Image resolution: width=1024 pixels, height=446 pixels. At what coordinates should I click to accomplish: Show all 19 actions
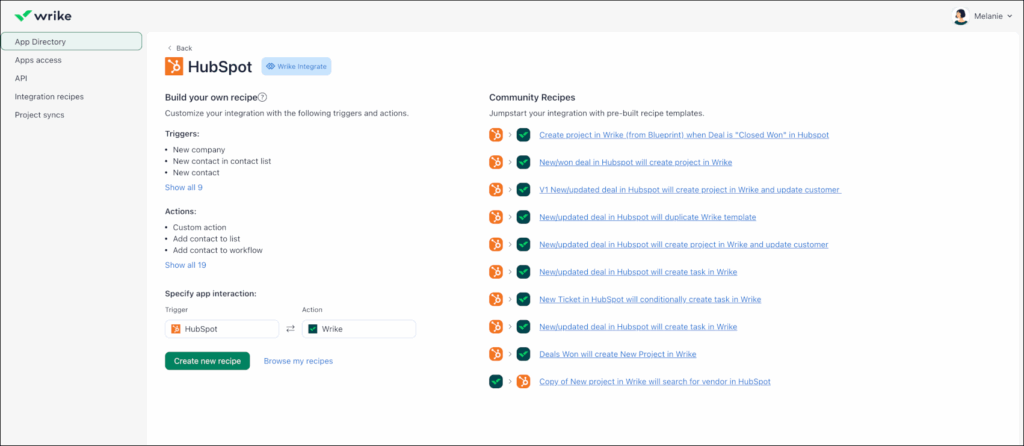[x=185, y=265]
